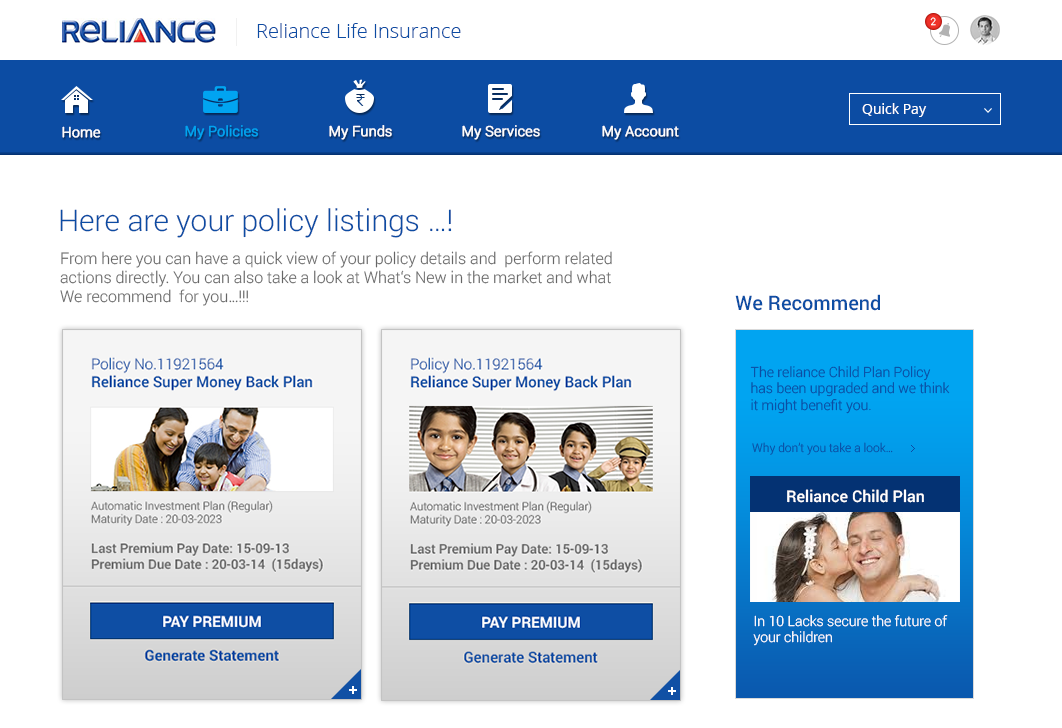Open the notification bell with red badge
Viewport: 1062px width, 728px height.
[942, 30]
